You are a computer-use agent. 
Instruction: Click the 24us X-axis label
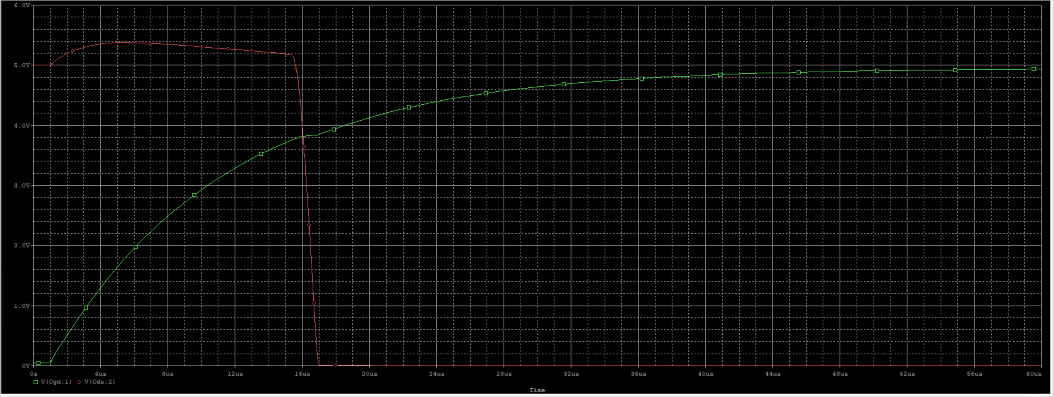point(436,373)
